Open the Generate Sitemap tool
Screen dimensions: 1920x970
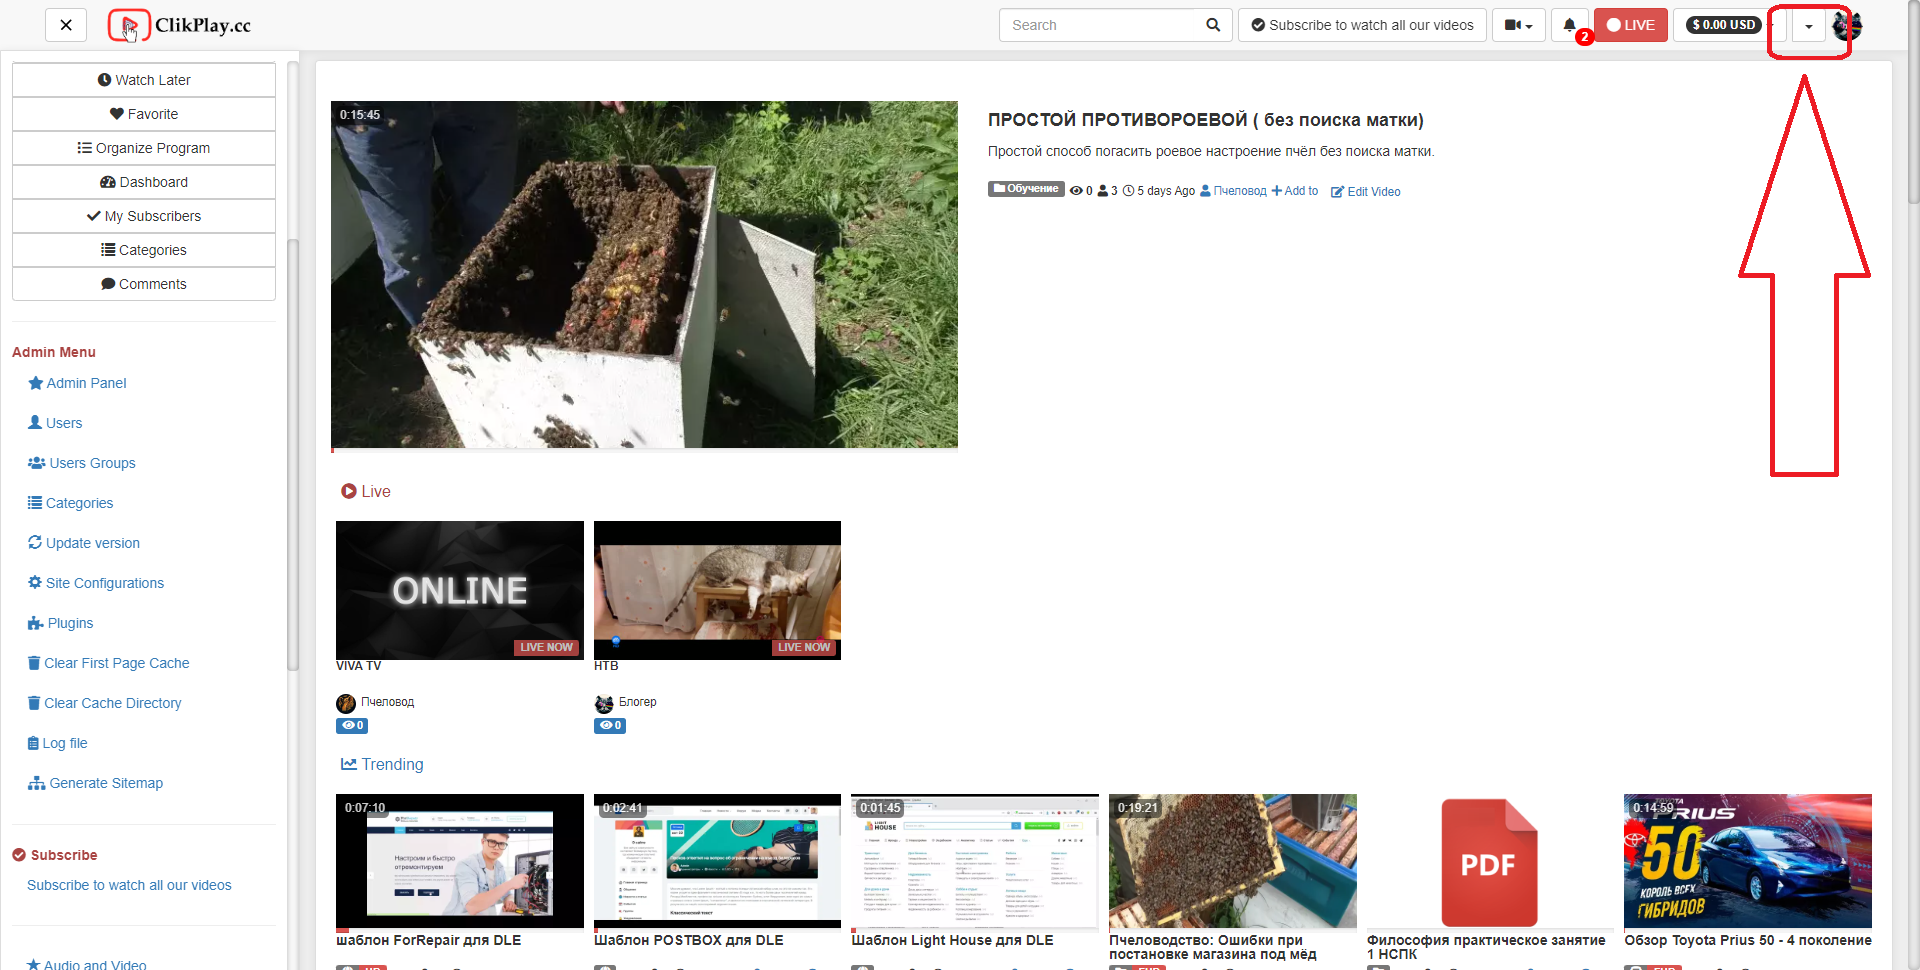[103, 783]
